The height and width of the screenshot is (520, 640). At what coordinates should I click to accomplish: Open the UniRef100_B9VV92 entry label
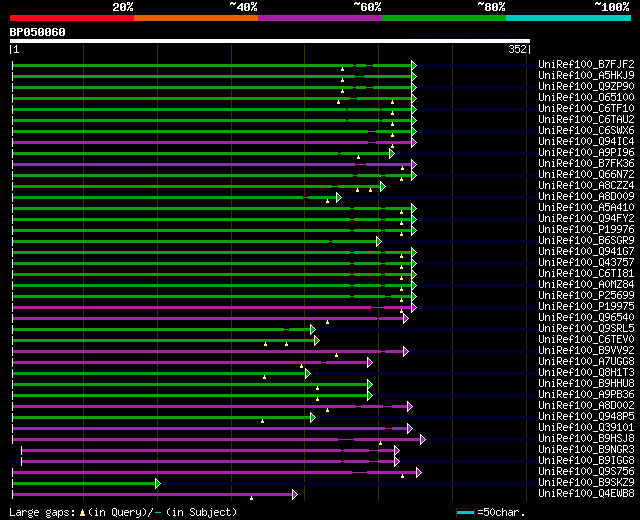coord(586,351)
